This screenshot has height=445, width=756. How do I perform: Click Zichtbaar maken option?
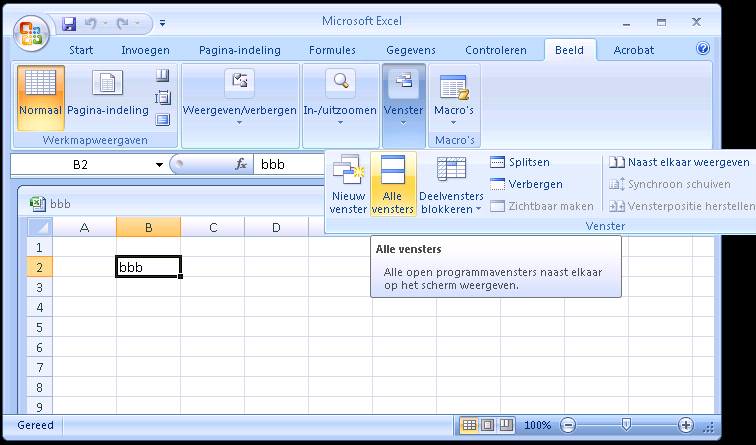coord(541,206)
